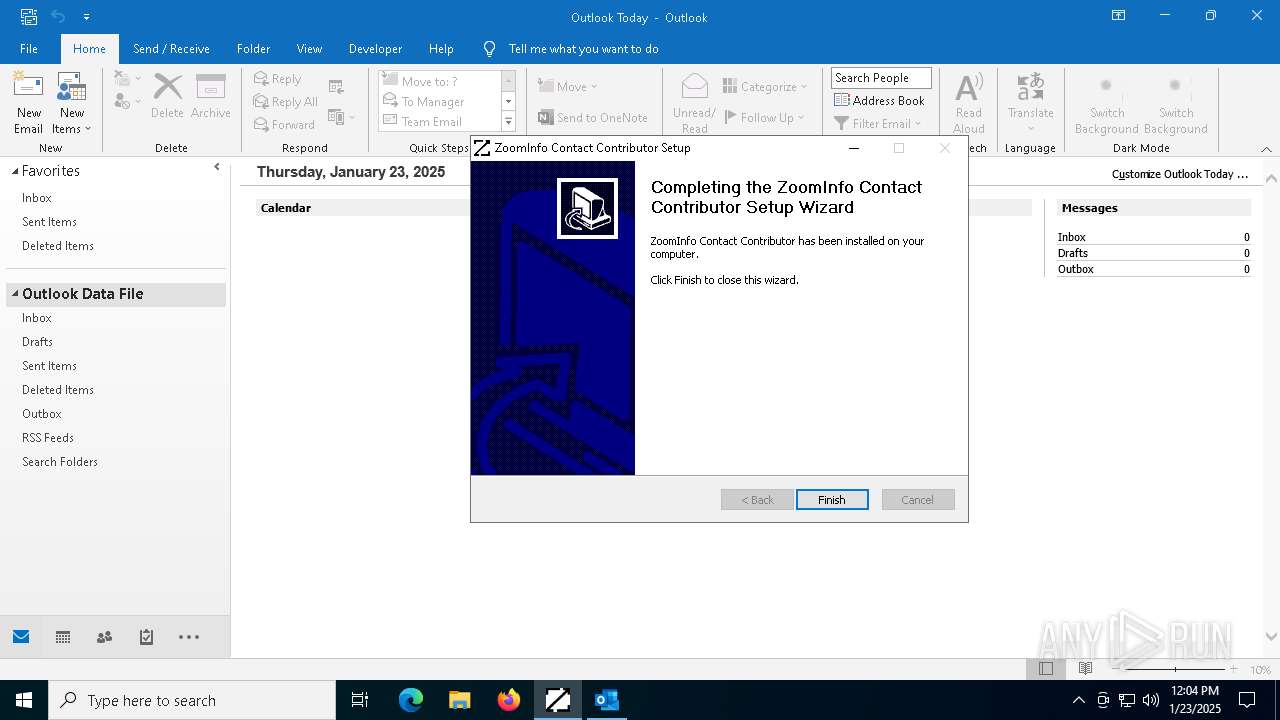
Task: Switch to Tasks navigation icon
Action: coord(146,637)
